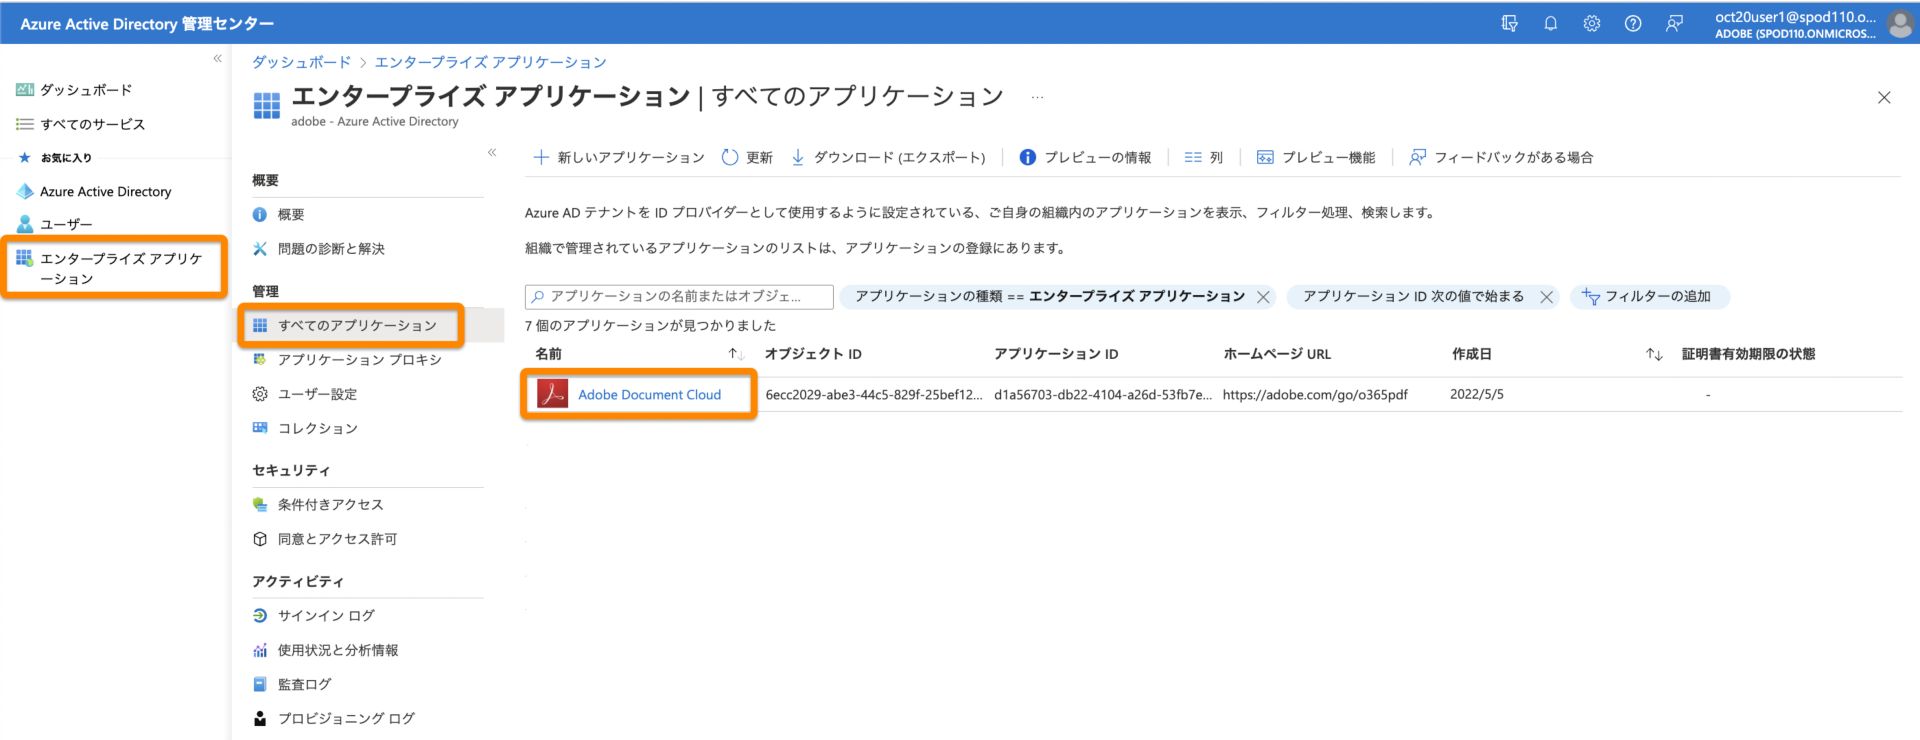Remove the アプリケーションの種類 filter
This screenshot has height=740, width=1920.
click(x=1263, y=297)
